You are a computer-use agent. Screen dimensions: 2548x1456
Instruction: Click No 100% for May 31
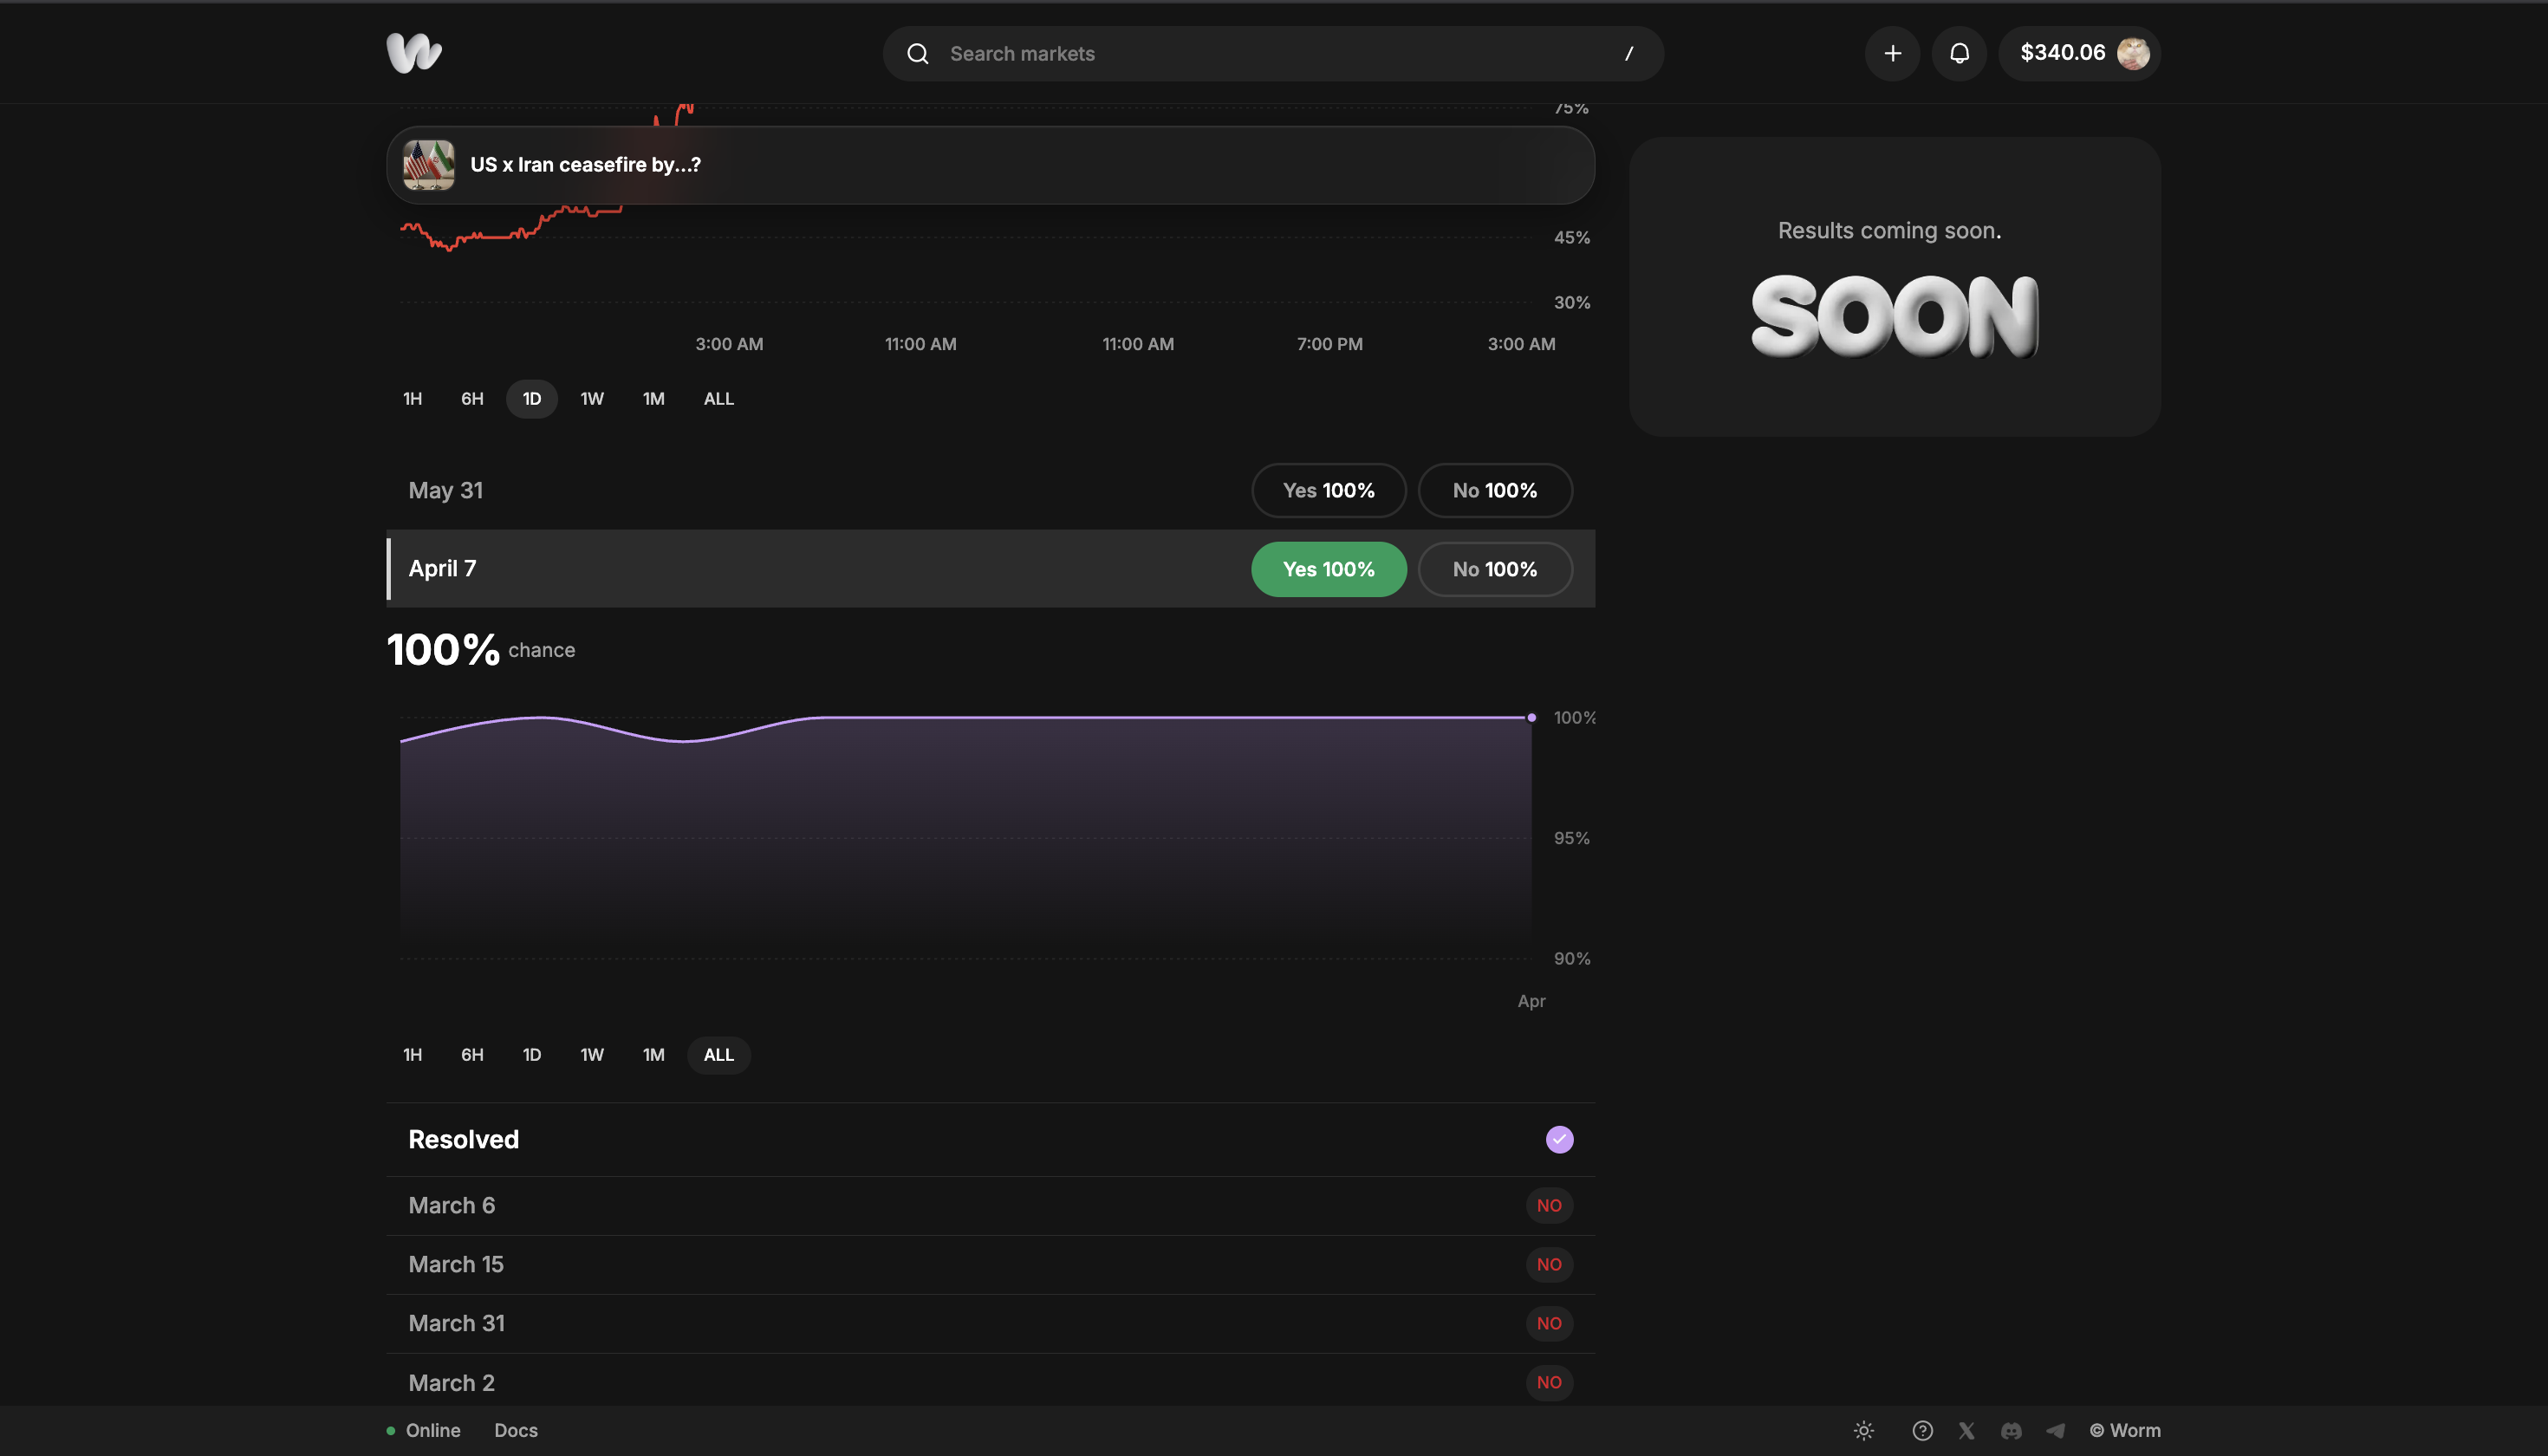point(1495,490)
